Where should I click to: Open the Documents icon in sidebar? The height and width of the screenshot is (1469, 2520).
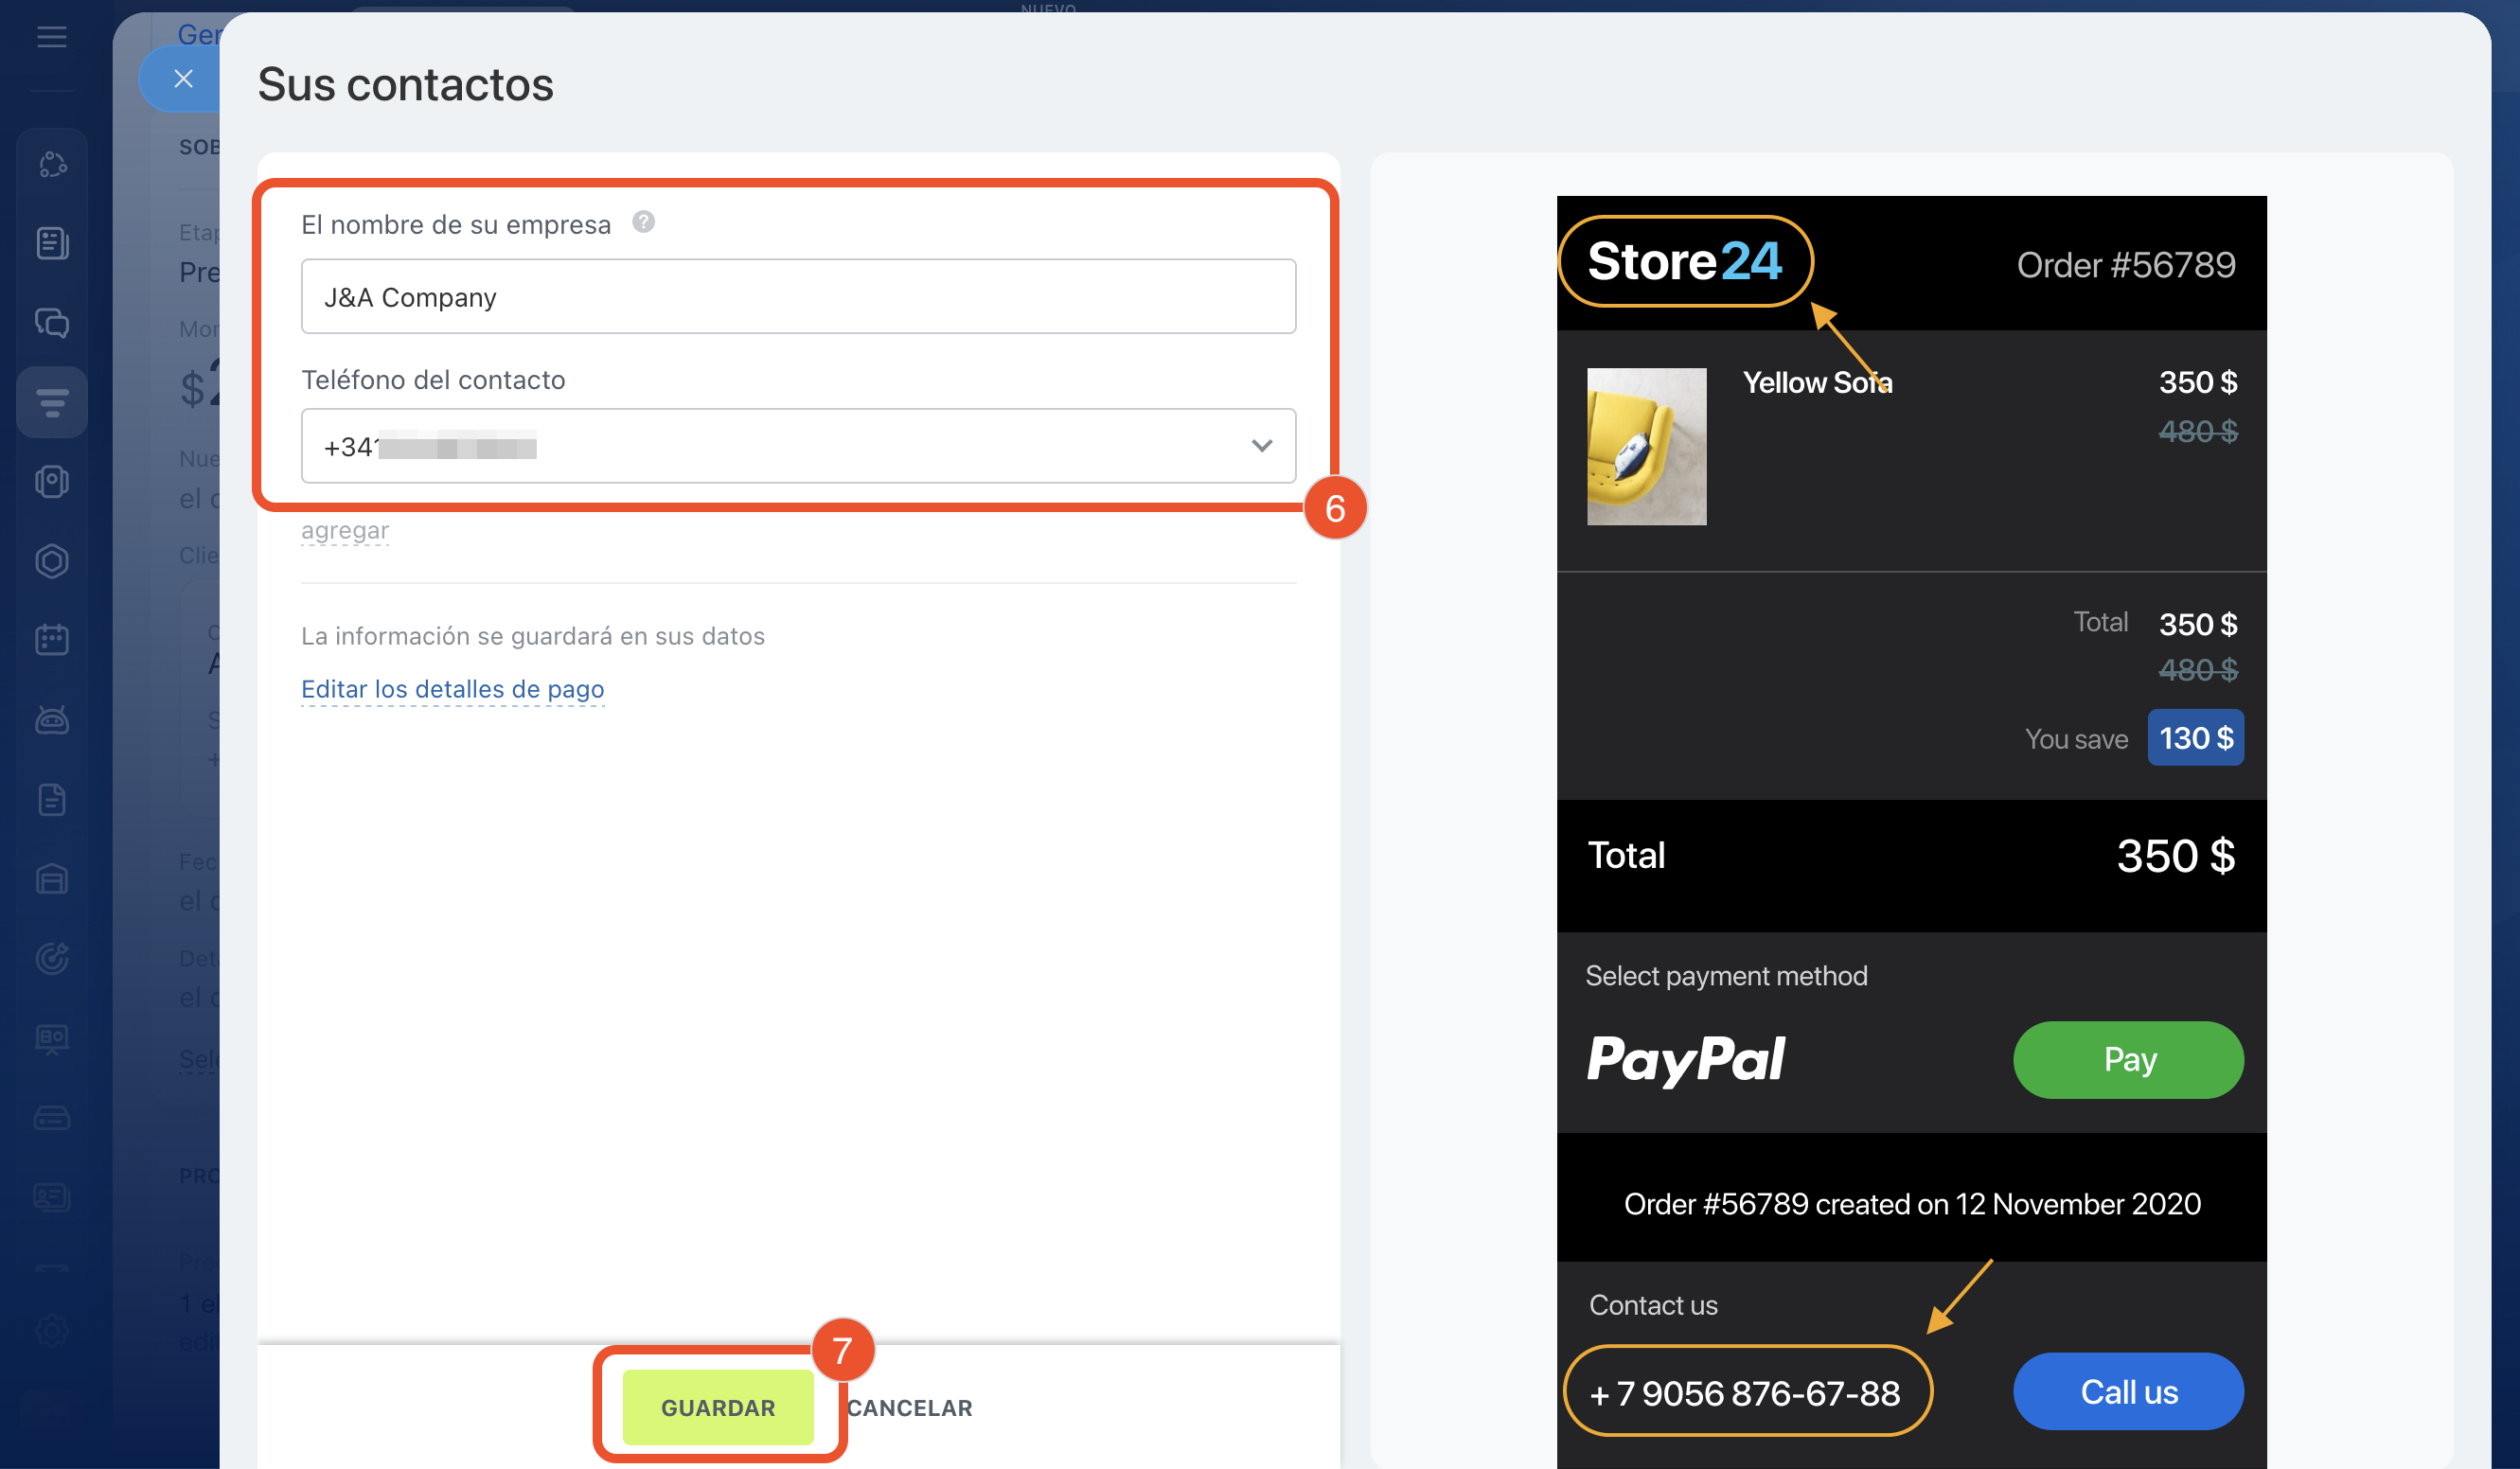51,799
